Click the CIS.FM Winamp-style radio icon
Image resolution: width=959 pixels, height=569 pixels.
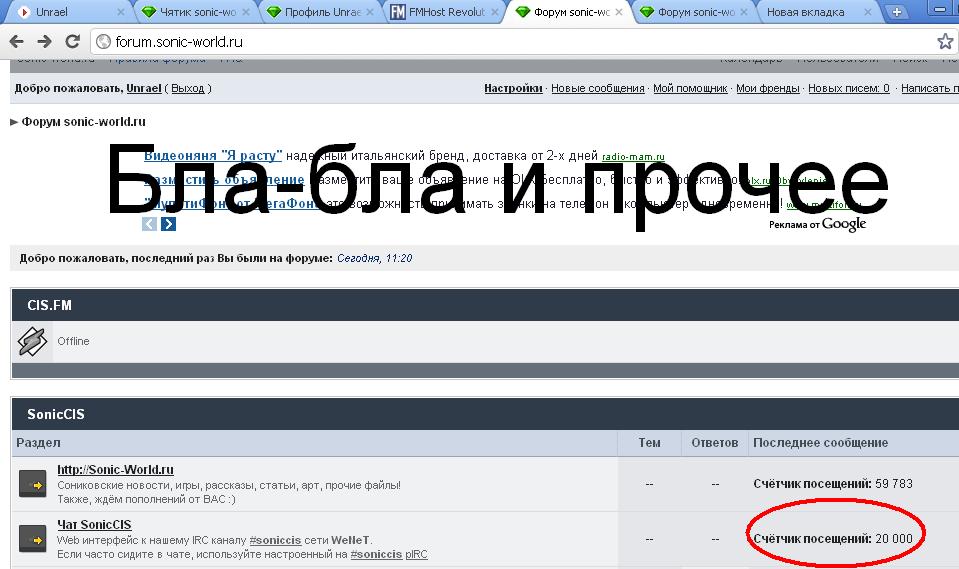32,341
